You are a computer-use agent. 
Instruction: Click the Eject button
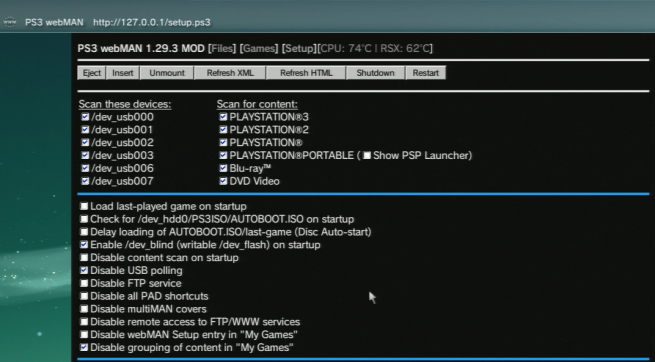pyautogui.click(x=91, y=73)
